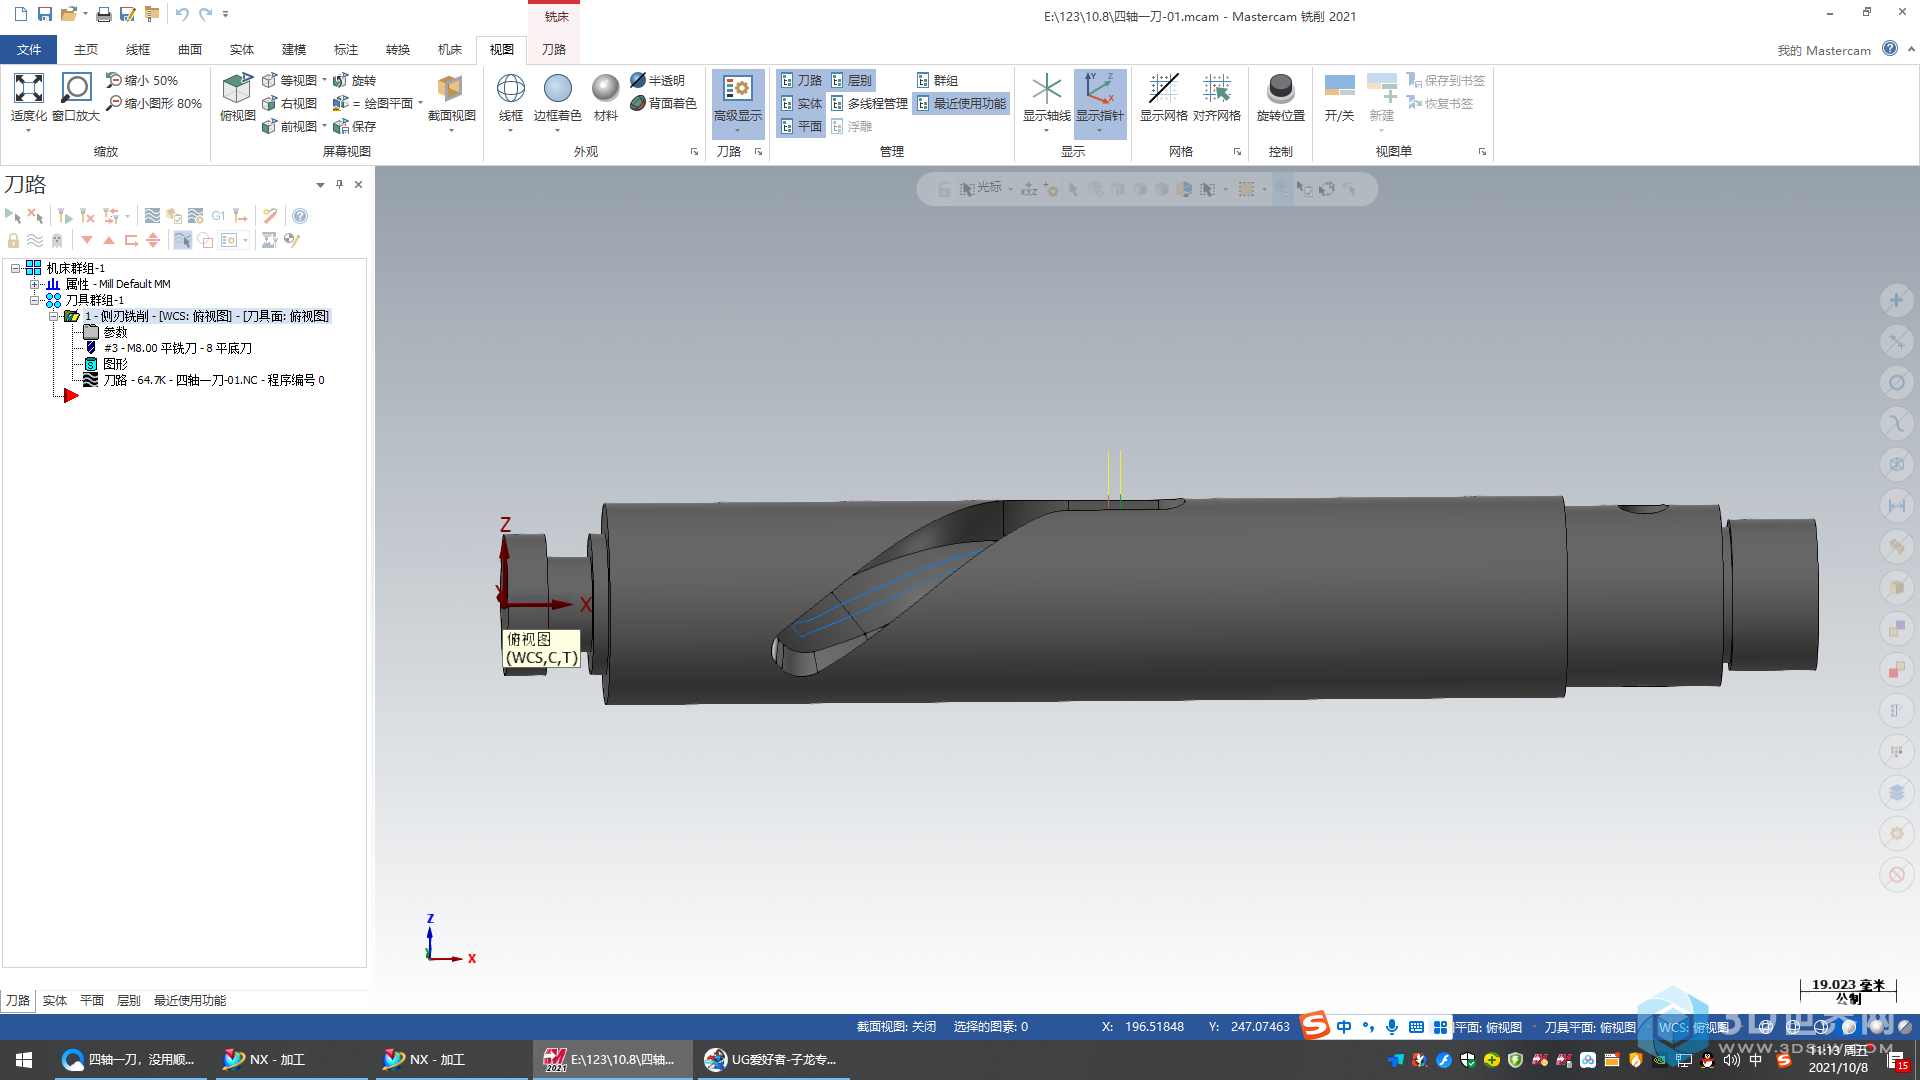Toggle the 刀路 manager panel
Screen dimensions: 1920x1080
[801, 80]
